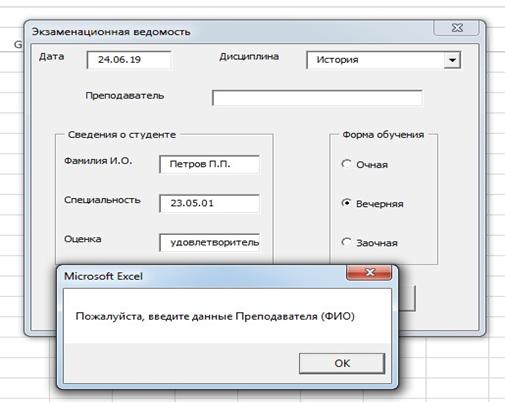Open the Дисциплина dropdown arrow
505x402 pixels.
[x=452, y=60]
